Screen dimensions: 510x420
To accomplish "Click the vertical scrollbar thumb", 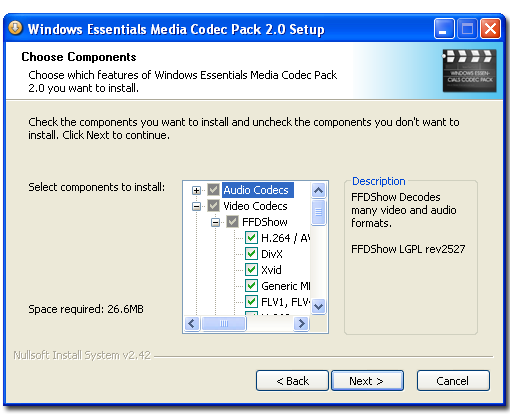I will 318,212.
